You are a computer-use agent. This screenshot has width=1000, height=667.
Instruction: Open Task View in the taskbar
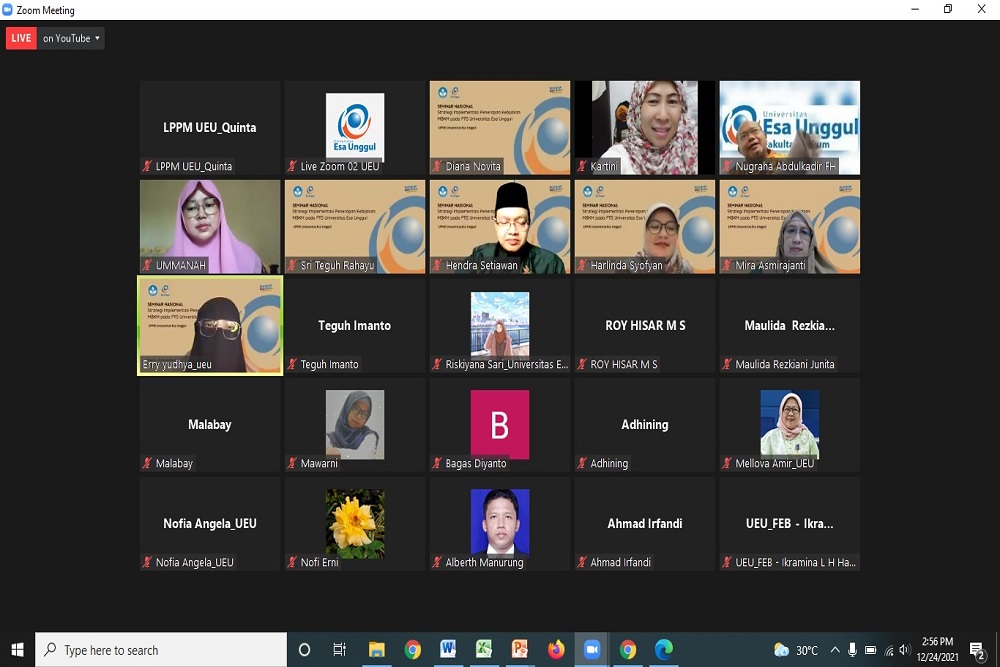[339, 650]
